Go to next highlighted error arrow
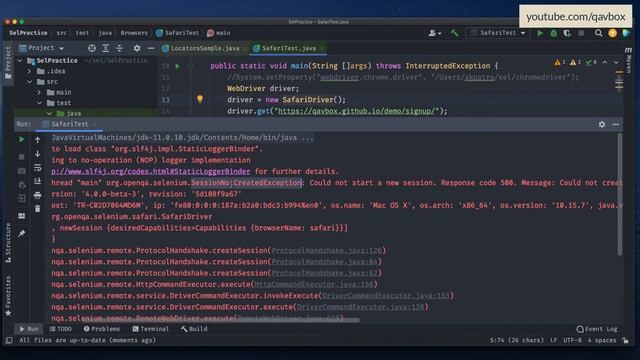The image size is (640, 360). point(616,62)
